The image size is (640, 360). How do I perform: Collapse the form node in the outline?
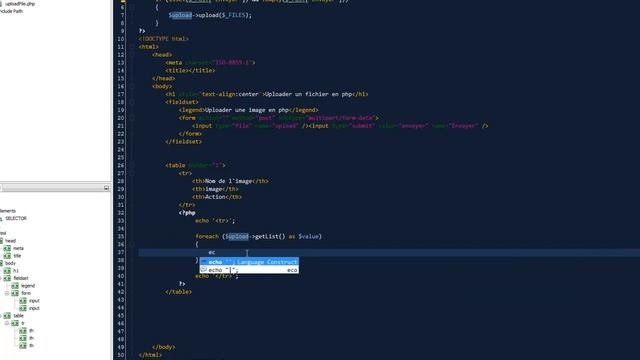(7, 293)
